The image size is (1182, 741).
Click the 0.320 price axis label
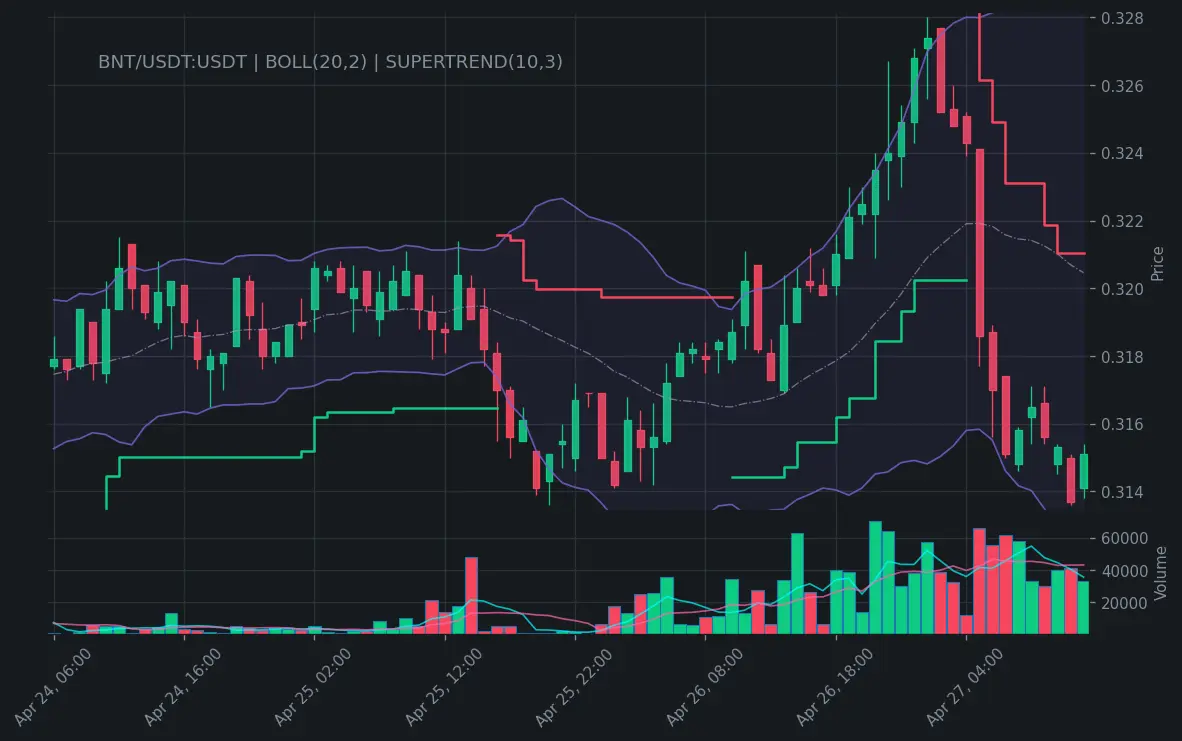pyautogui.click(x=1122, y=289)
